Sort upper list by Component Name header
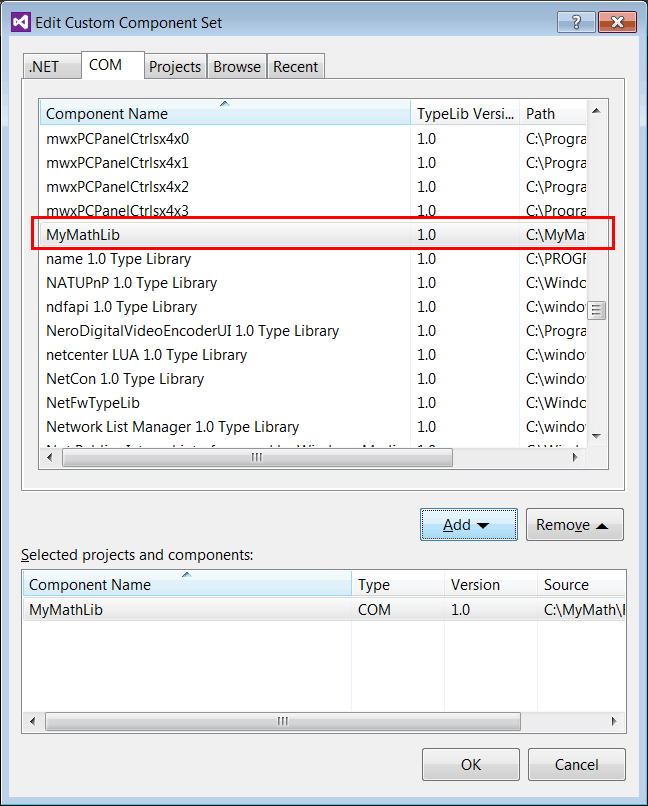Screen dimensions: 648x806 tap(225, 113)
